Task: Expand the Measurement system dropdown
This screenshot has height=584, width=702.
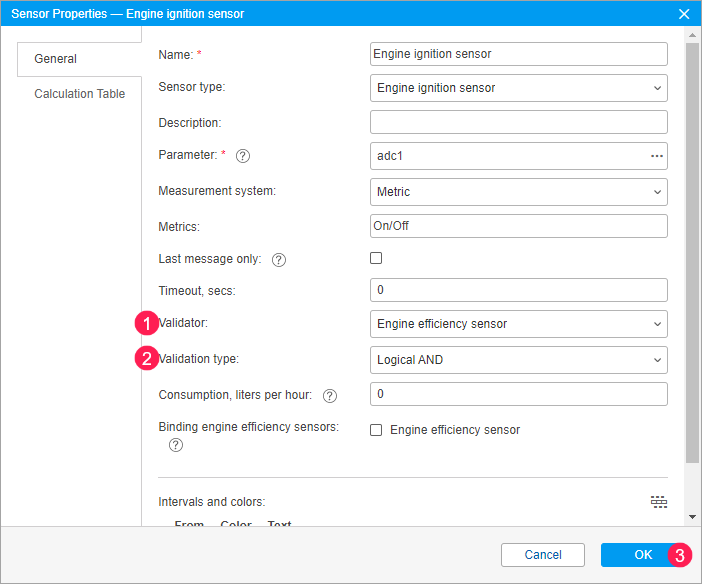Action: [x=518, y=192]
